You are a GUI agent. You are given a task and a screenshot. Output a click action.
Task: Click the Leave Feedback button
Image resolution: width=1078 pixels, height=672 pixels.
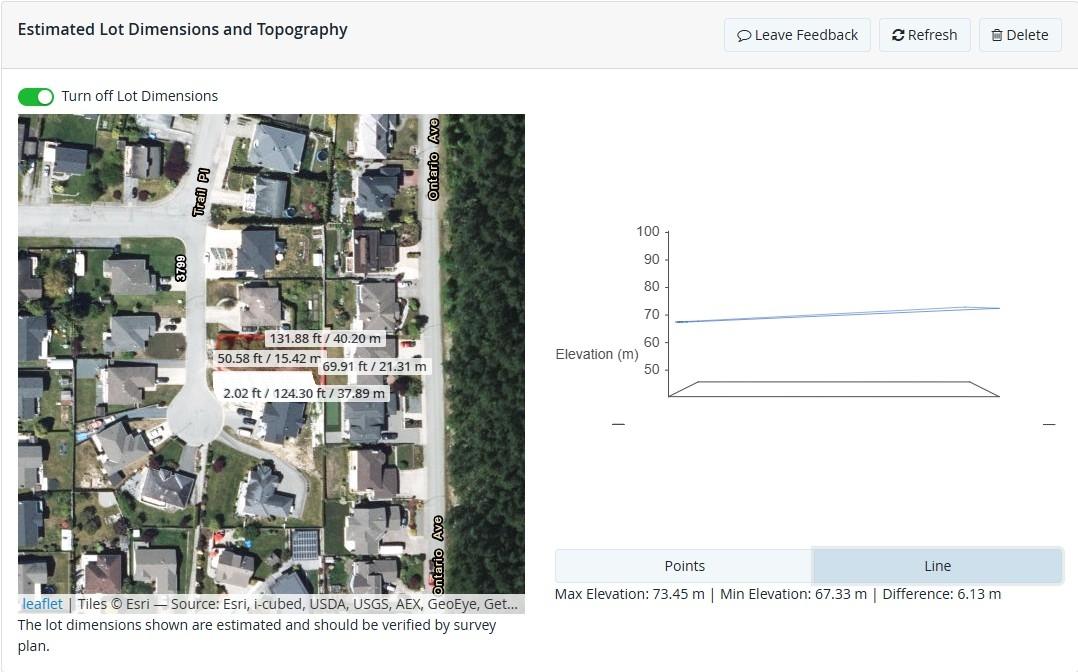[798, 35]
